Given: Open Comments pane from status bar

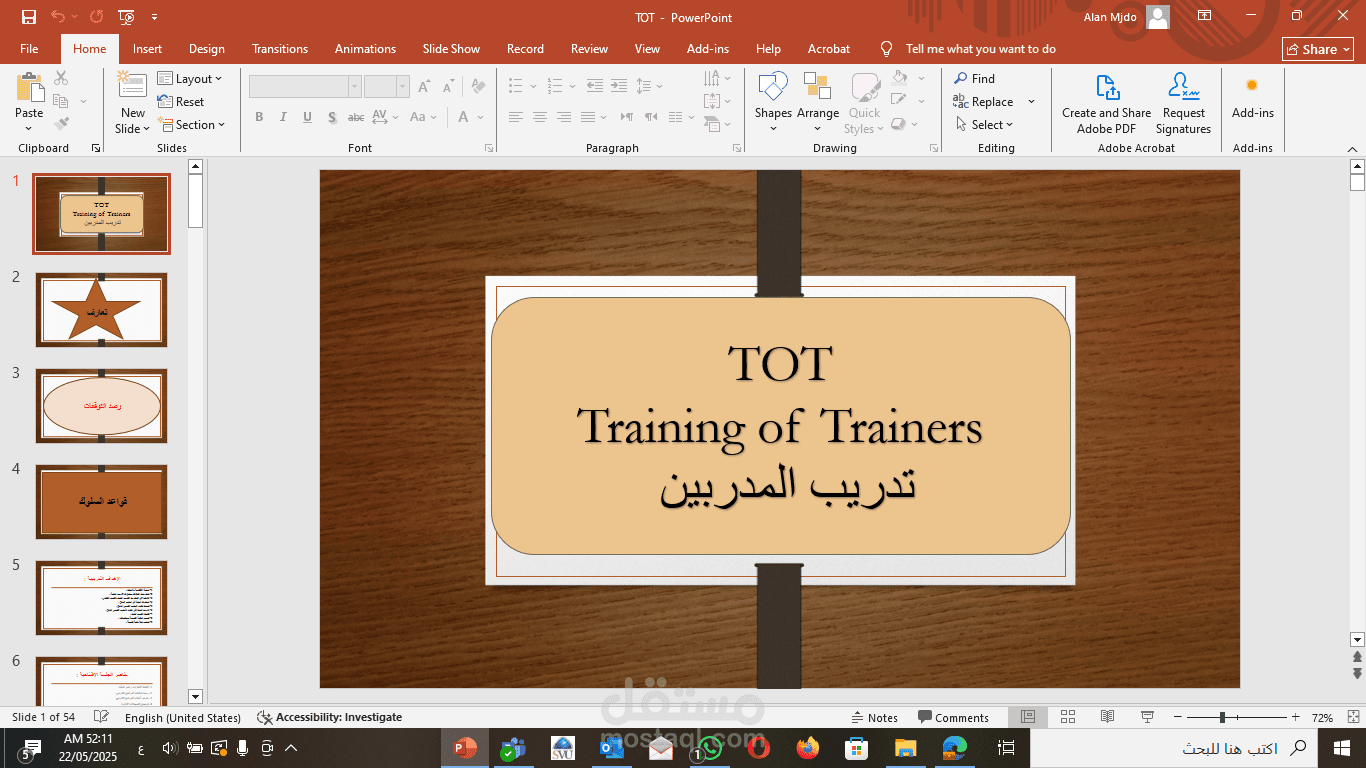Looking at the screenshot, I should (x=953, y=718).
